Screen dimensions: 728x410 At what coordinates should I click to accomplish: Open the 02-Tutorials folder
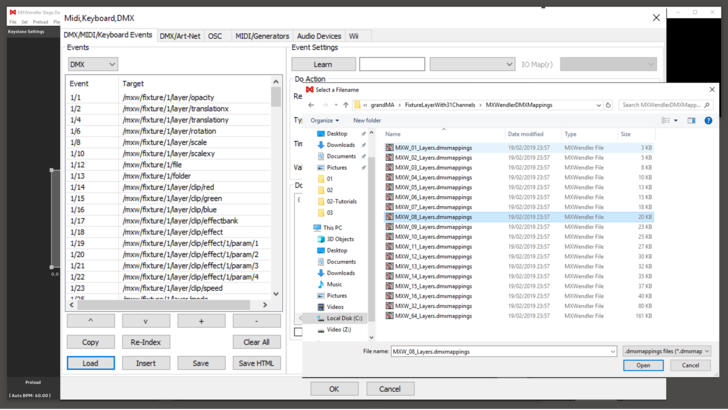tap(342, 202)
